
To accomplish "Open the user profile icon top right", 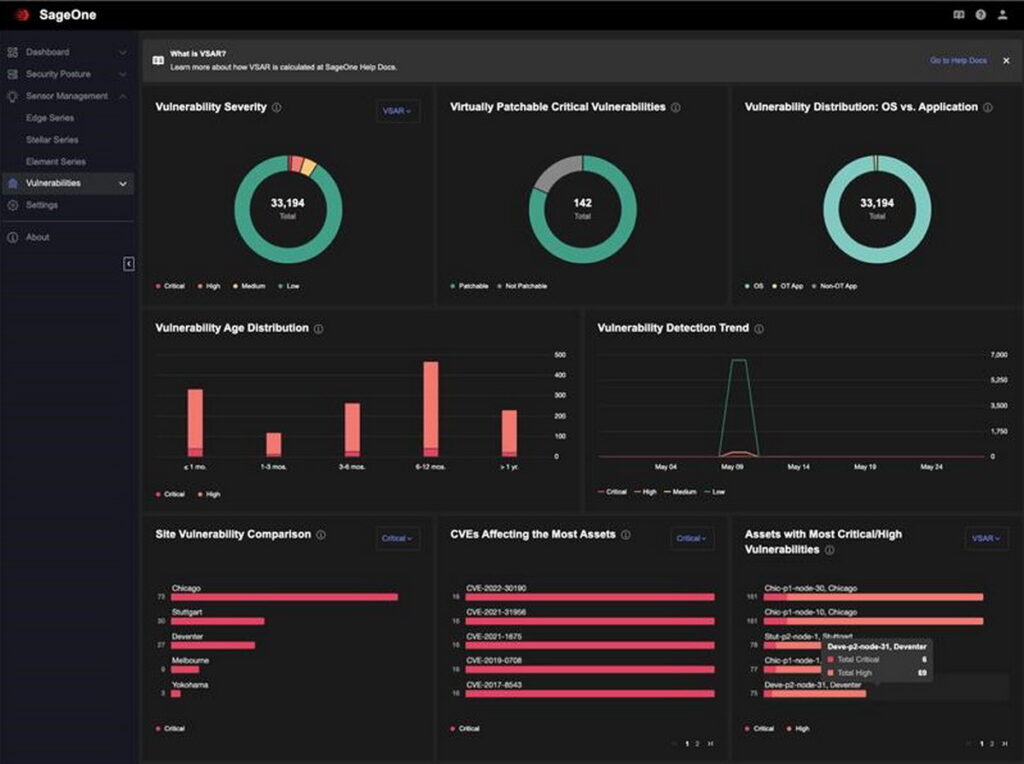I will 1003,14.
